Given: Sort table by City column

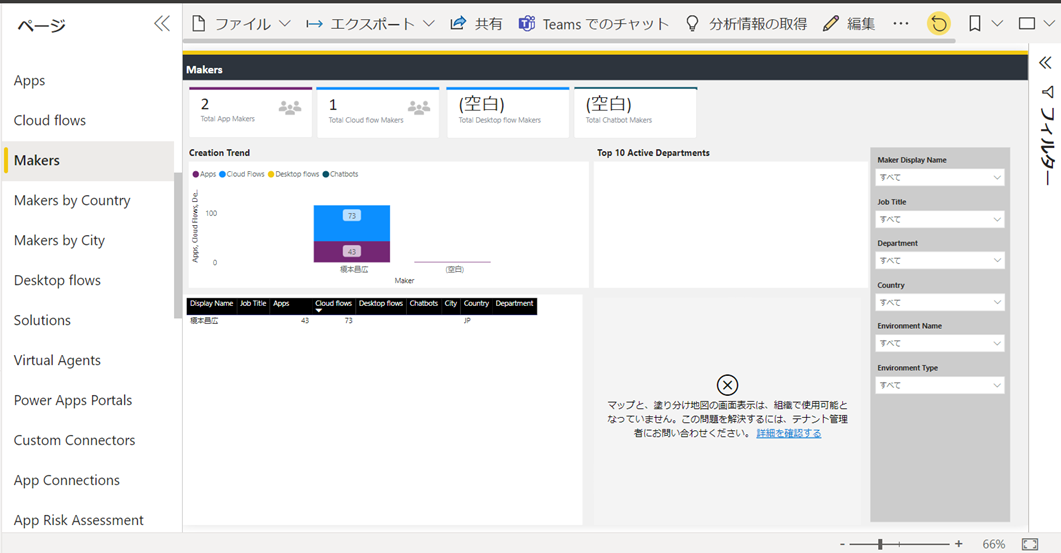Looking at the screenshot, I should [451, 304].
